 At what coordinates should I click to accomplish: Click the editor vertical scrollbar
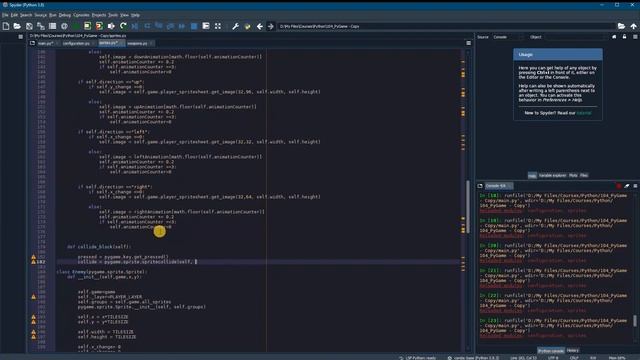468,207
